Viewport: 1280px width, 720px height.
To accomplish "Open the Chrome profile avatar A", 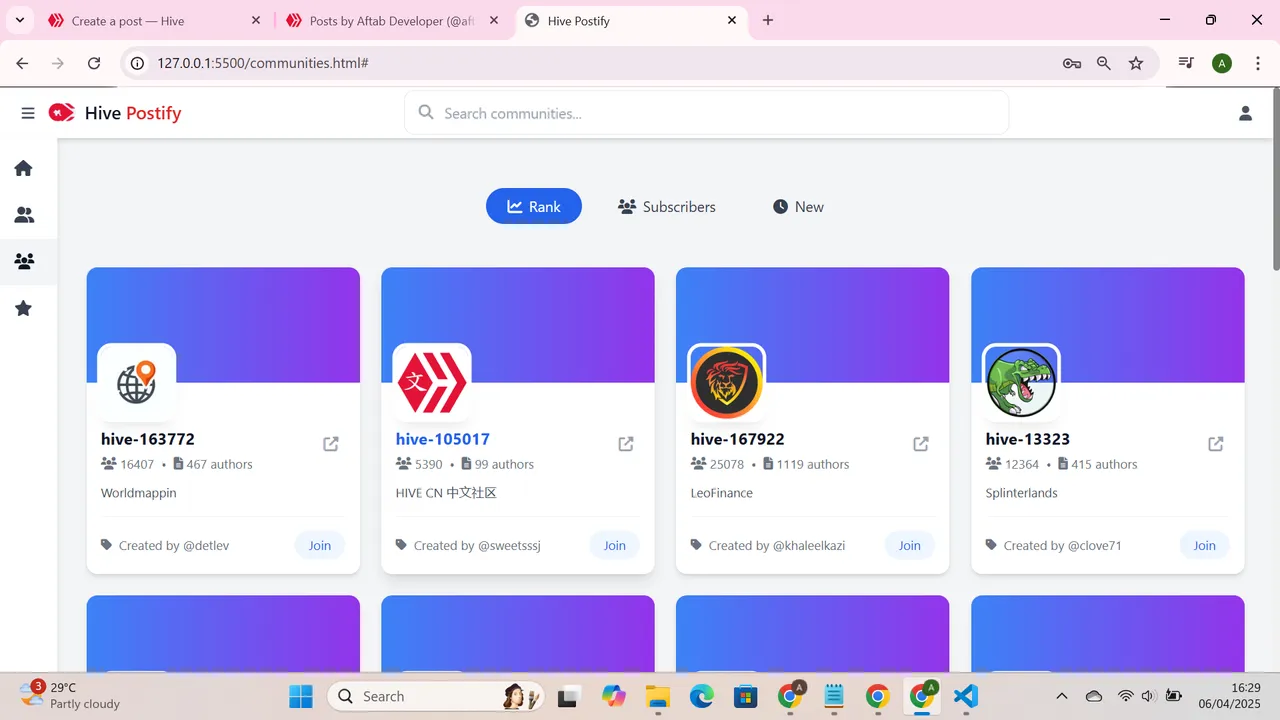I will [x=1222, y=63].
